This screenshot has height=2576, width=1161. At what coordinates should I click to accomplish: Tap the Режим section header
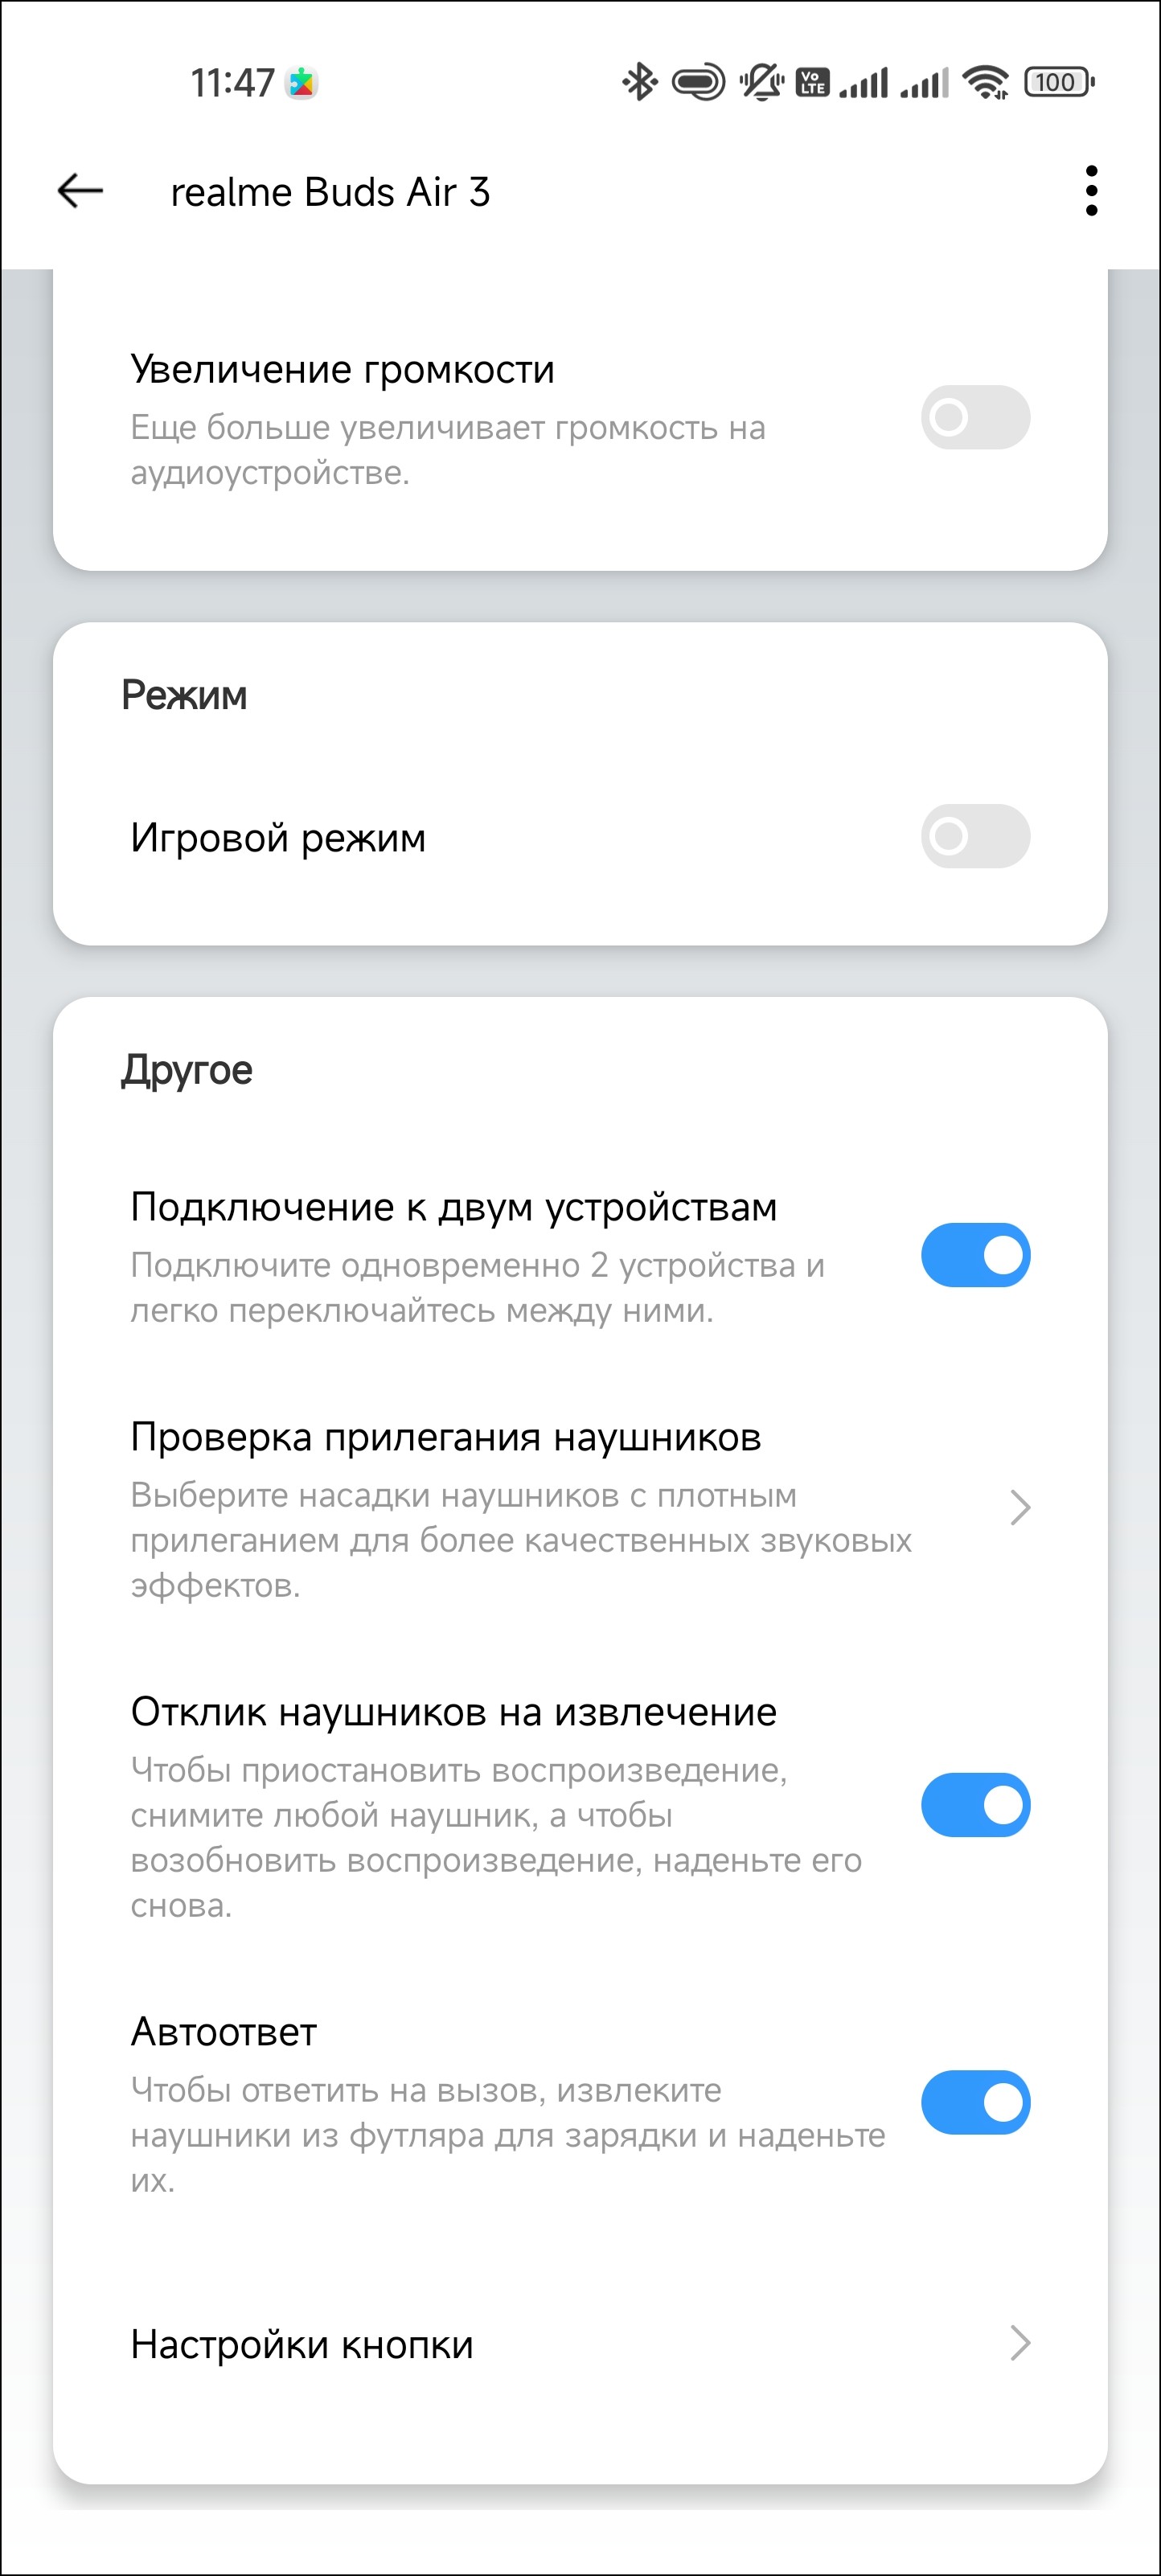[184, 695]
